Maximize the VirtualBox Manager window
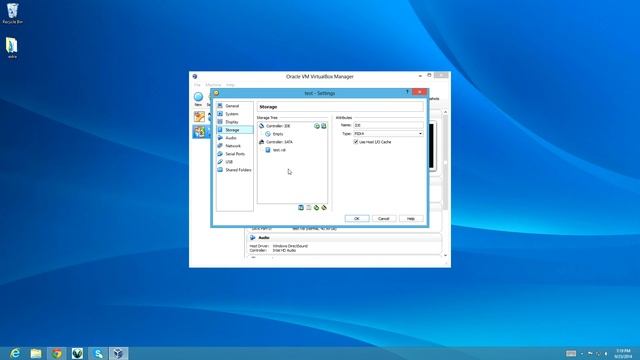This screenshot has height=360, width=640. point(429,76)
